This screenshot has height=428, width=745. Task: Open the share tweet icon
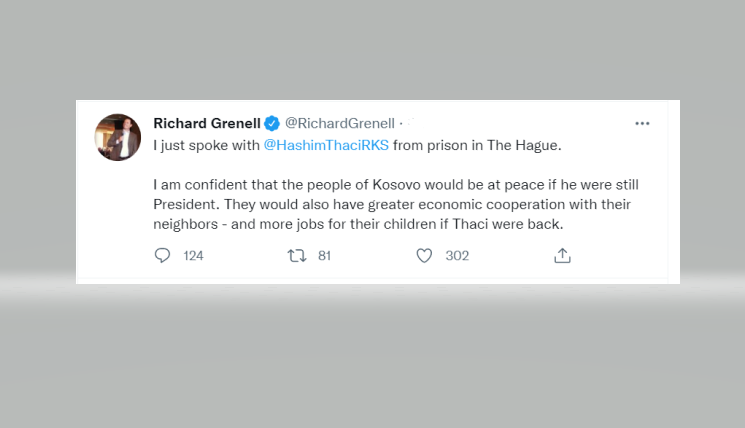click(562, 256)
